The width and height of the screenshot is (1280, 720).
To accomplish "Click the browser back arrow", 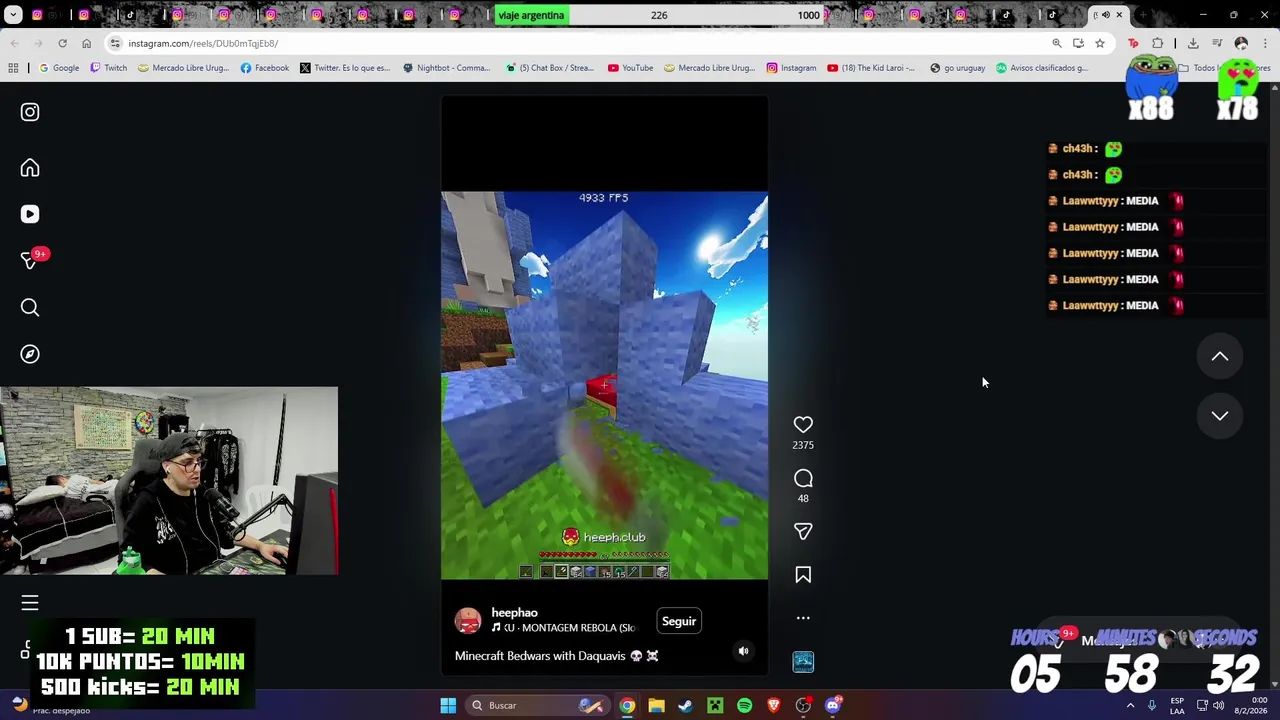I will pyautogui.click(x=15, y=43).
